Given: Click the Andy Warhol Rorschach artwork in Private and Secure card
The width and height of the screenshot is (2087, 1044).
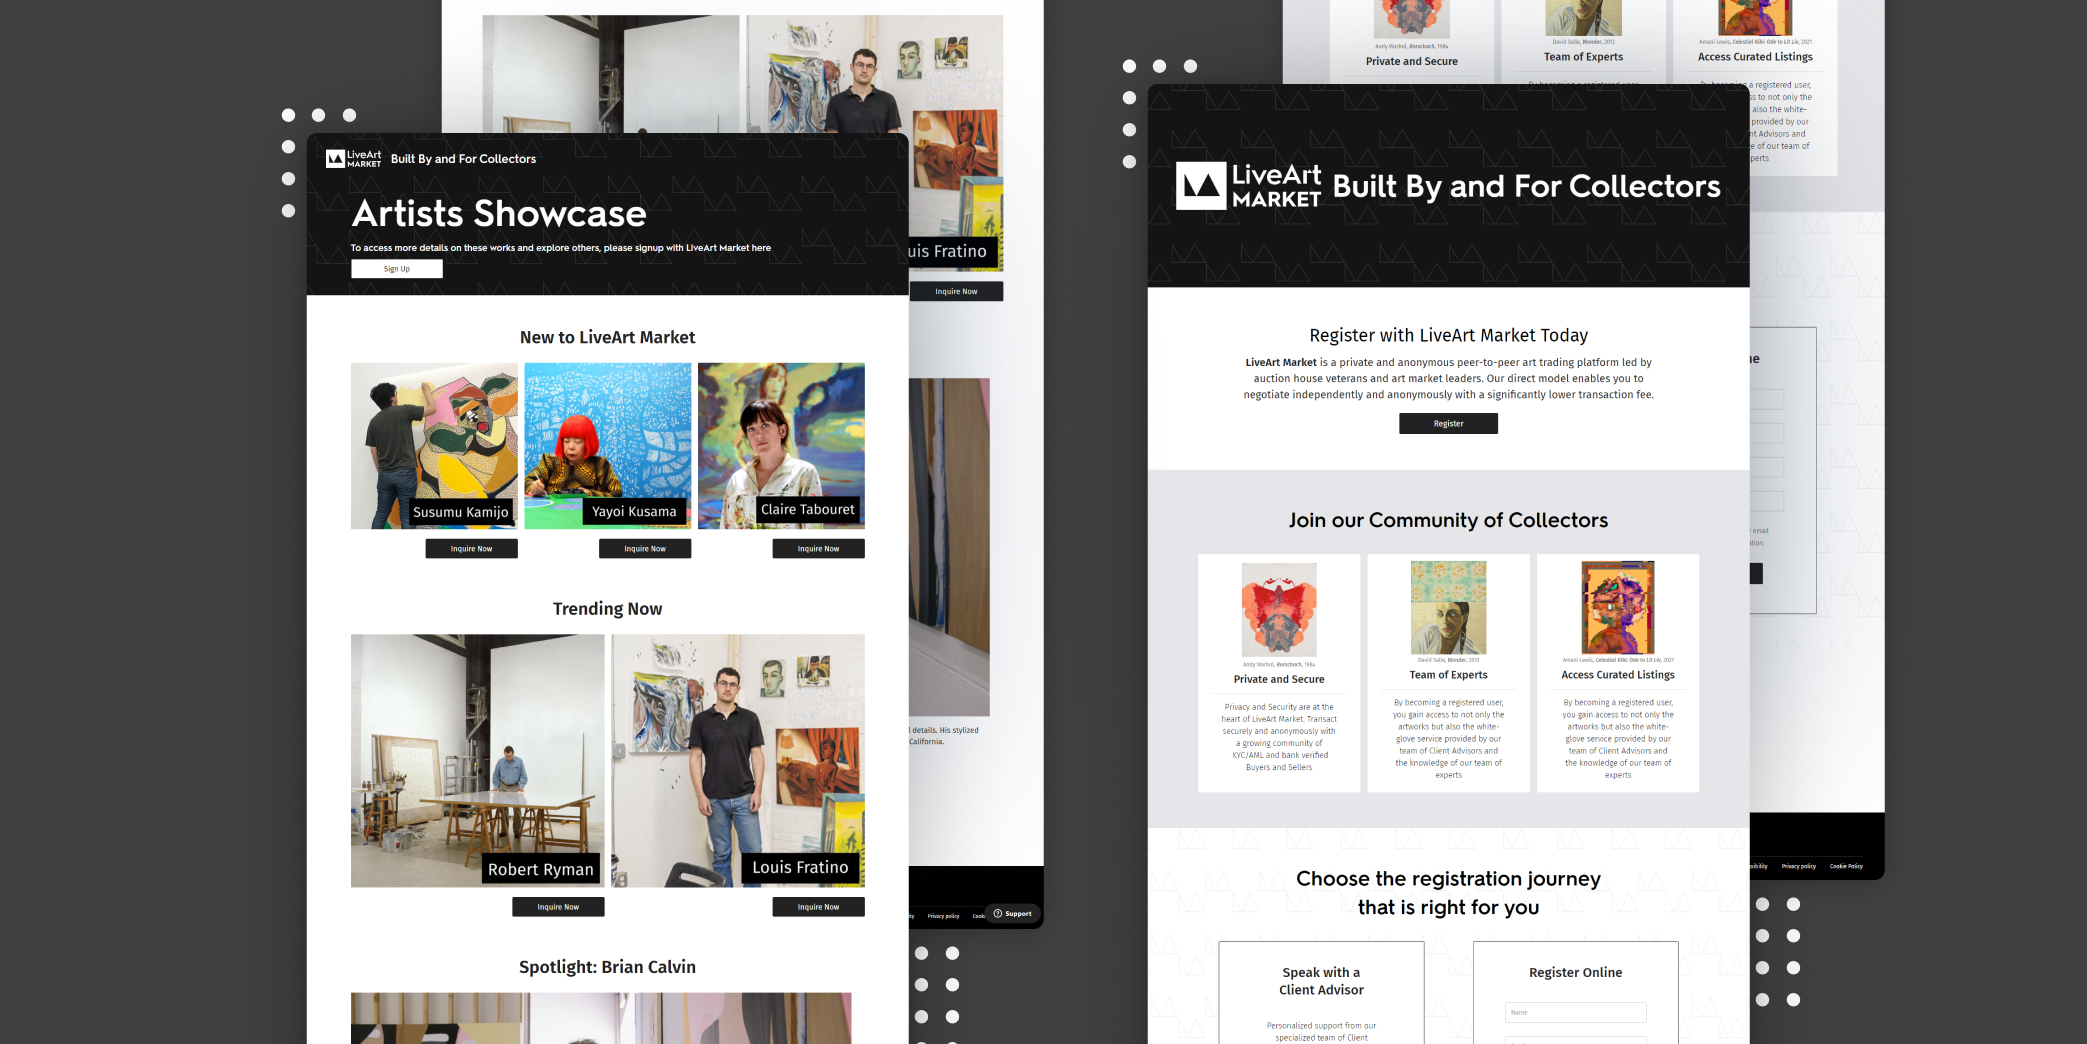Looking at the screenshot, I should 1279,610.
